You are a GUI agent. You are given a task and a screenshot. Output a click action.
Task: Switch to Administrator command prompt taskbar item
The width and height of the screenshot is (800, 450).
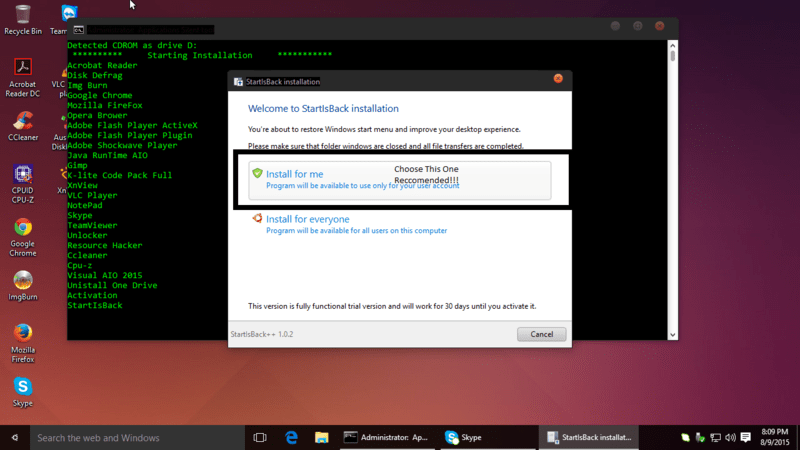click(x=387, y=437)
